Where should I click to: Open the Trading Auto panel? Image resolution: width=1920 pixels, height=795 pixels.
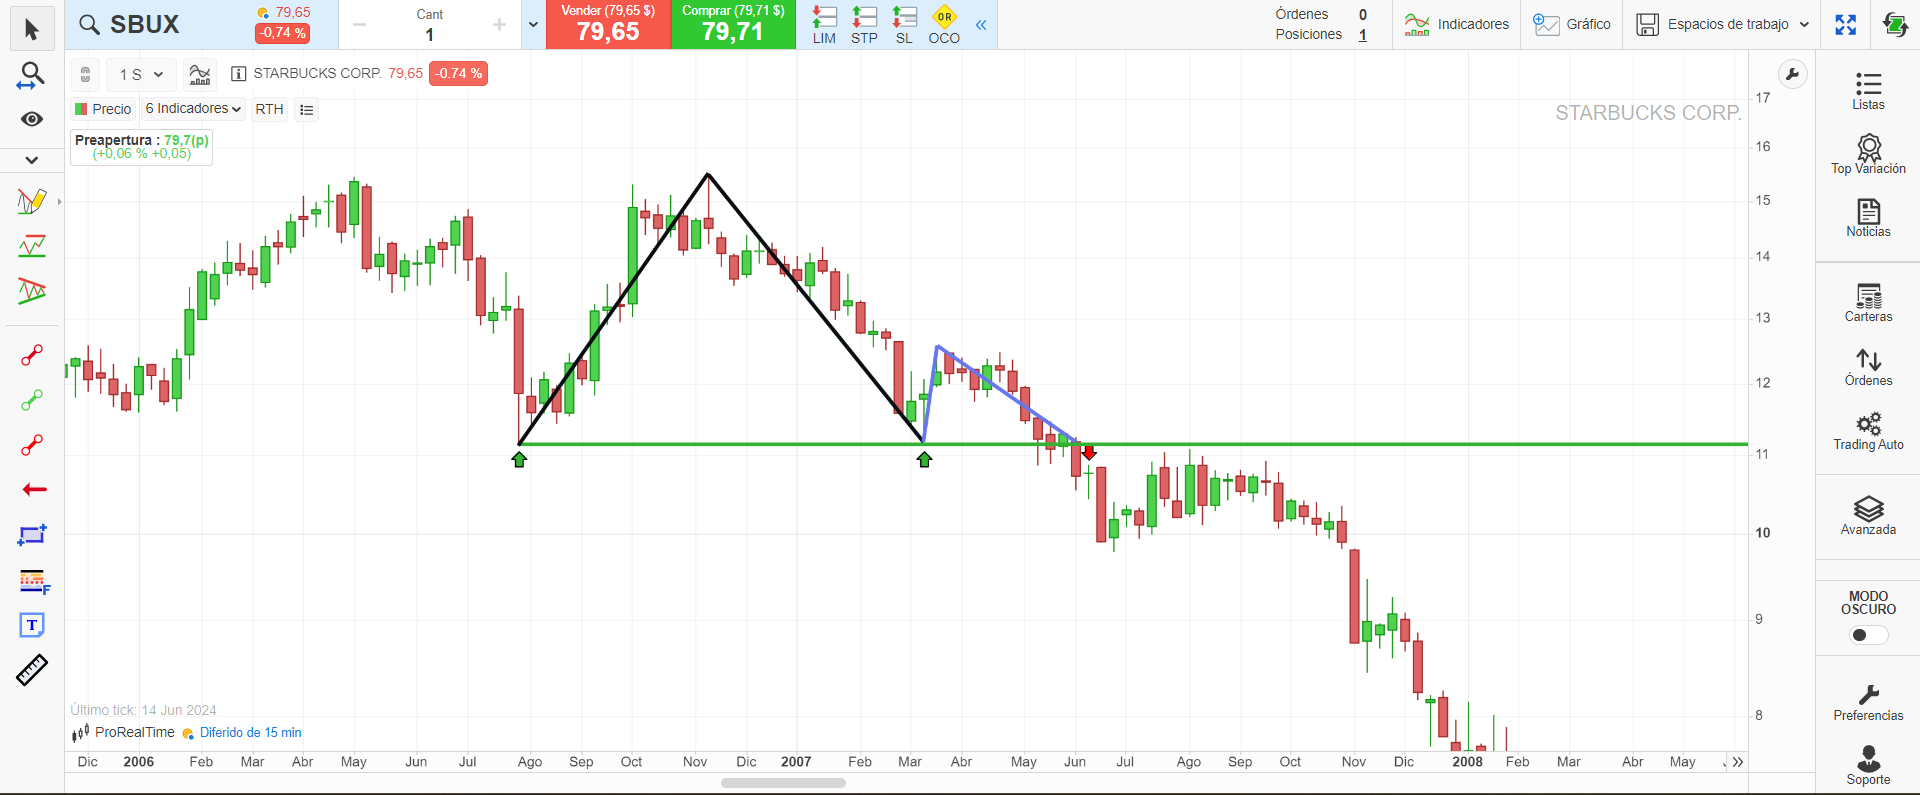point(1868,430)
